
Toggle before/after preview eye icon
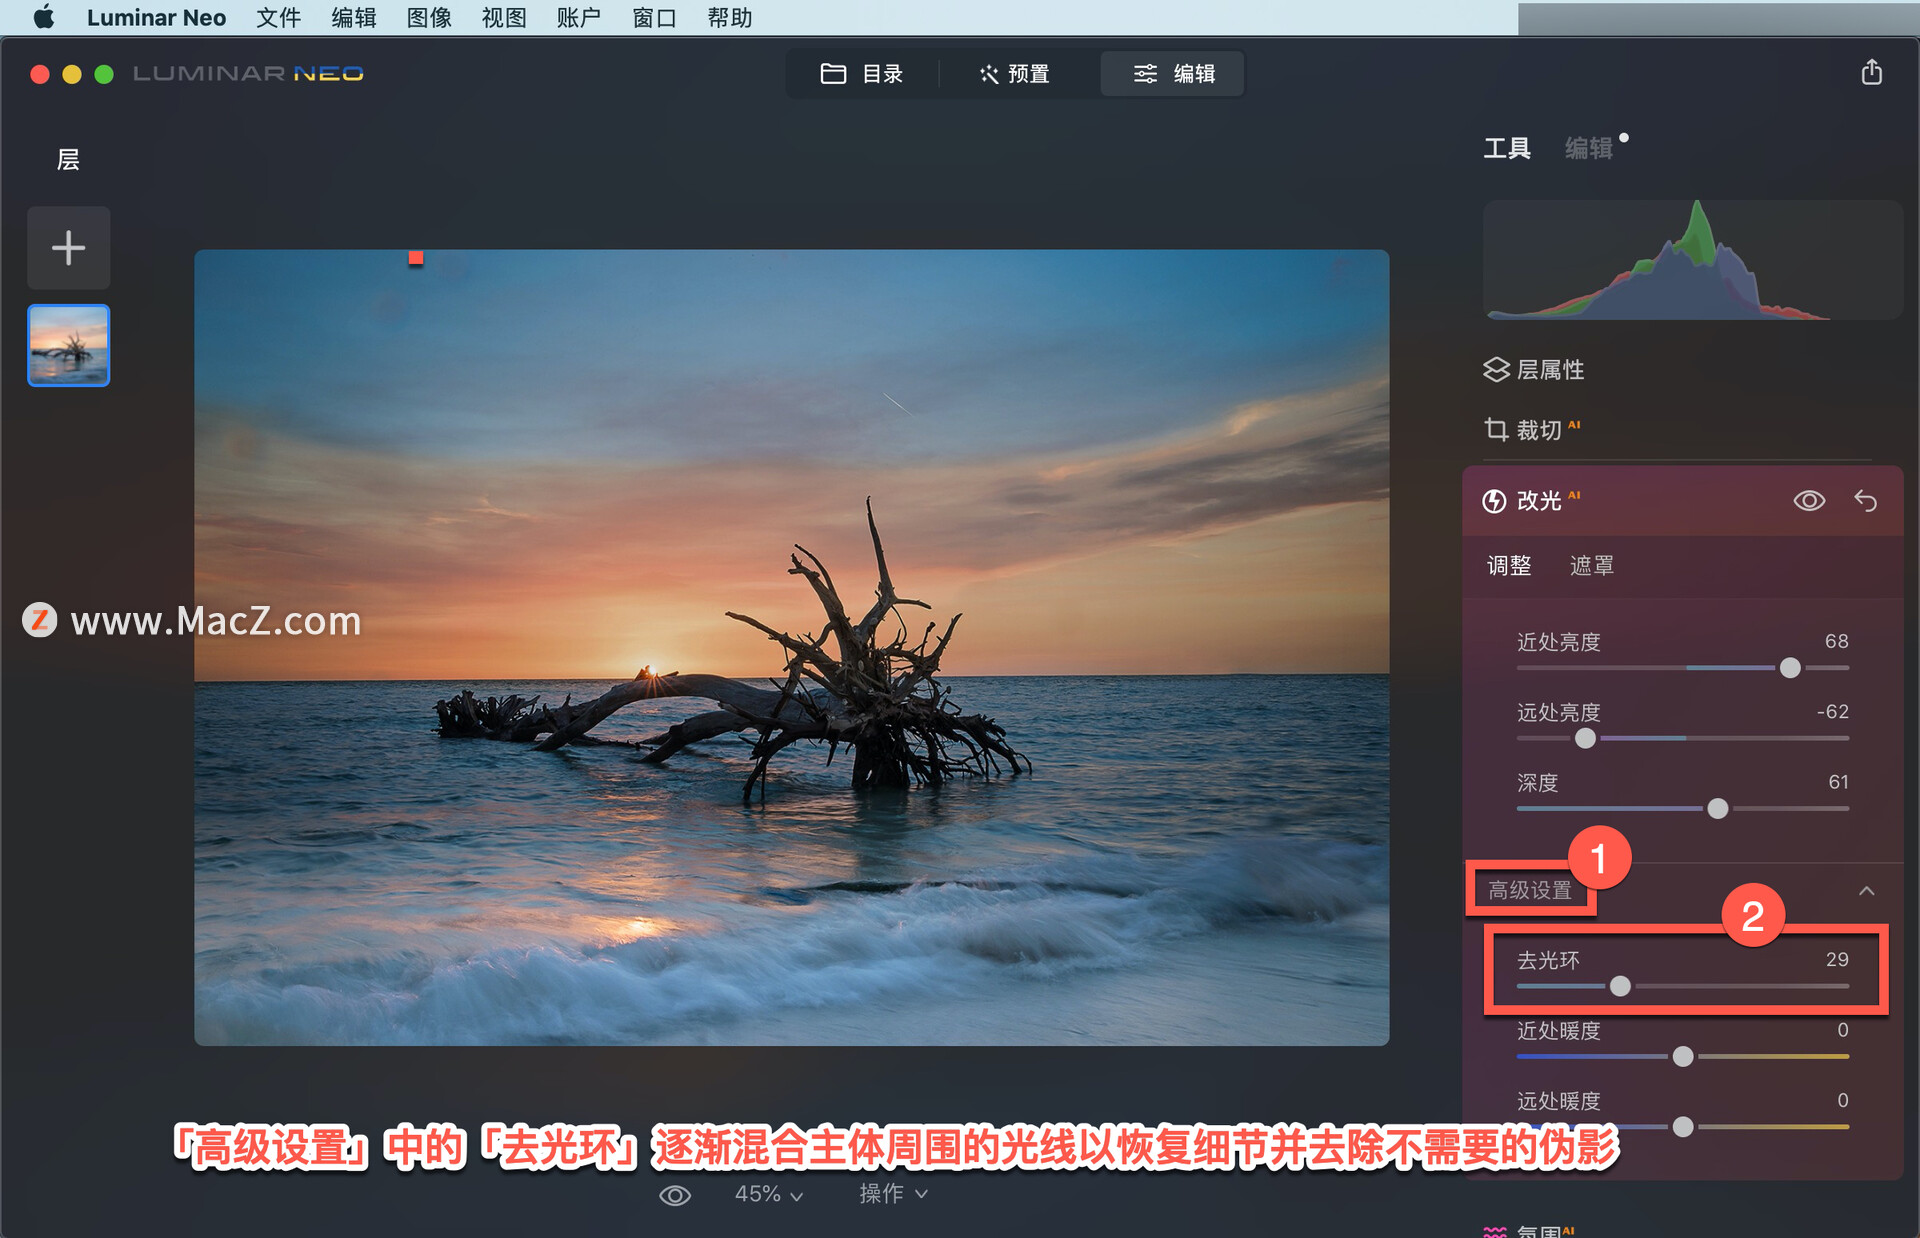tap(675, 1195)
